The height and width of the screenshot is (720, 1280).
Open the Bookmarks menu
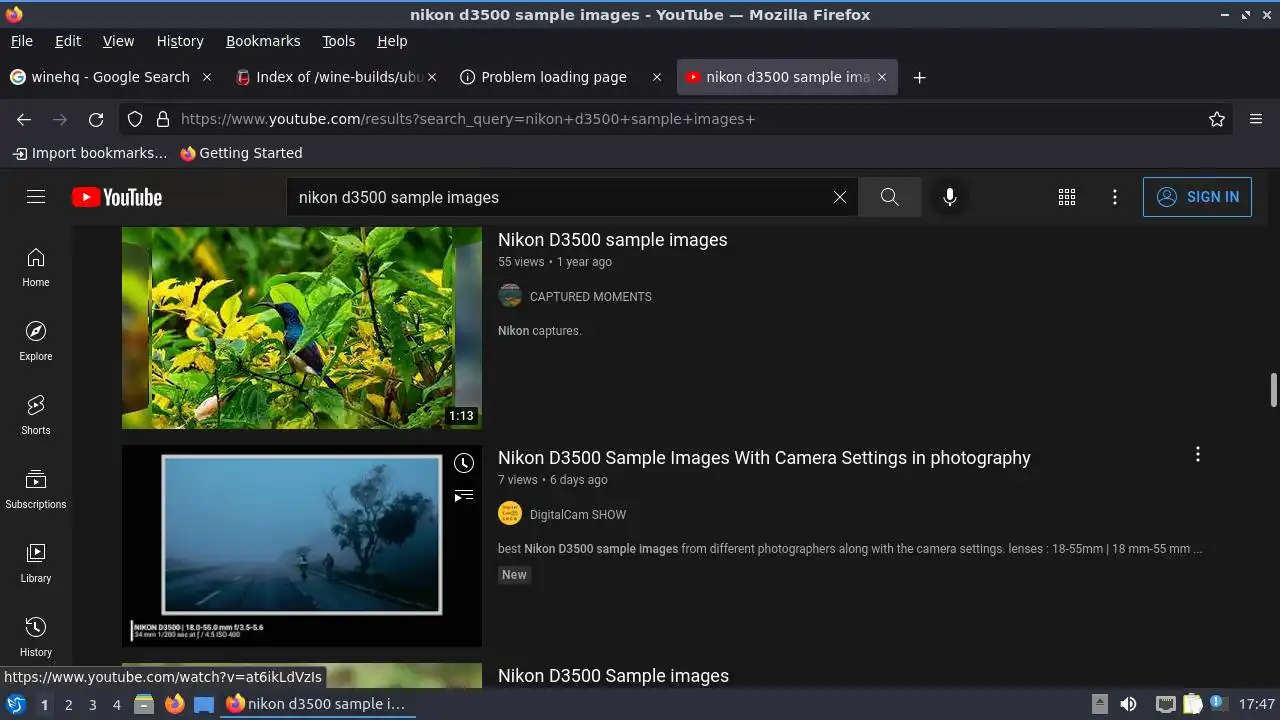click(263, 41)
